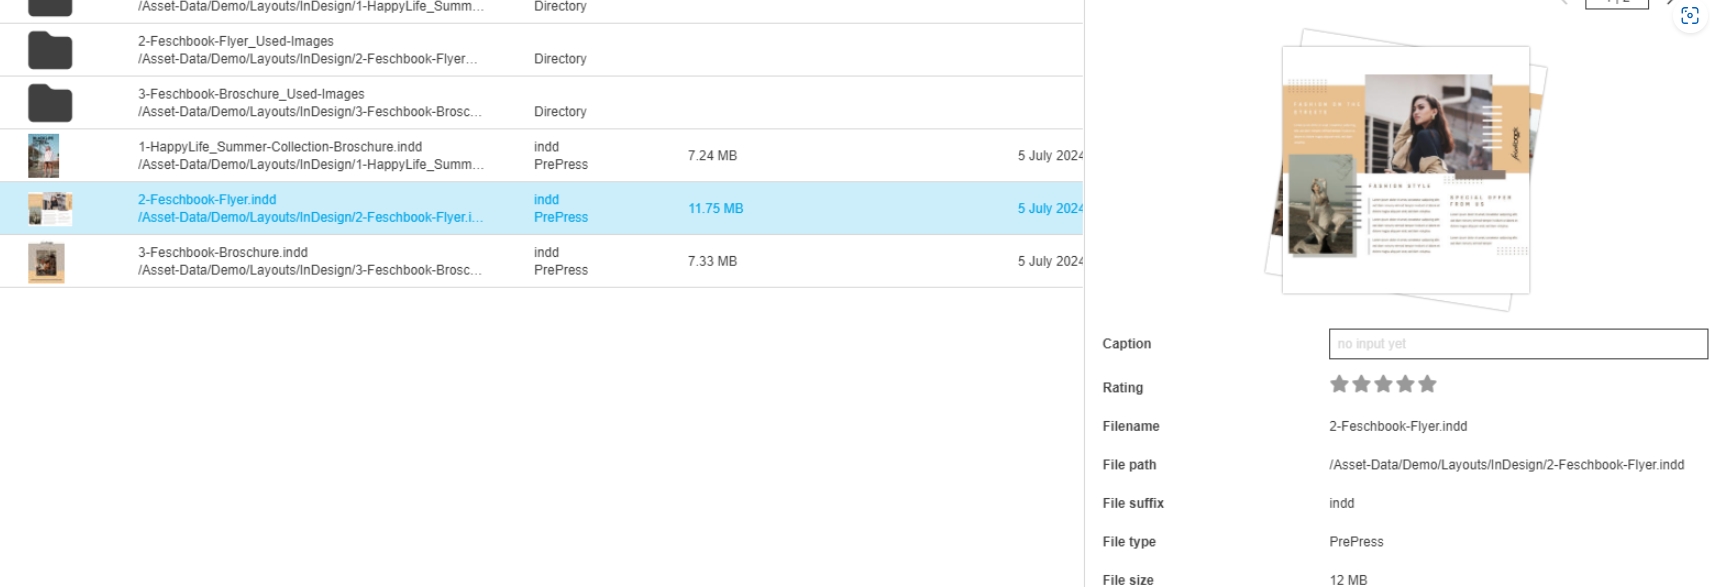Click the Directory type of 2-Feschbook-Flyer_Used-Images

pos(560,59)
